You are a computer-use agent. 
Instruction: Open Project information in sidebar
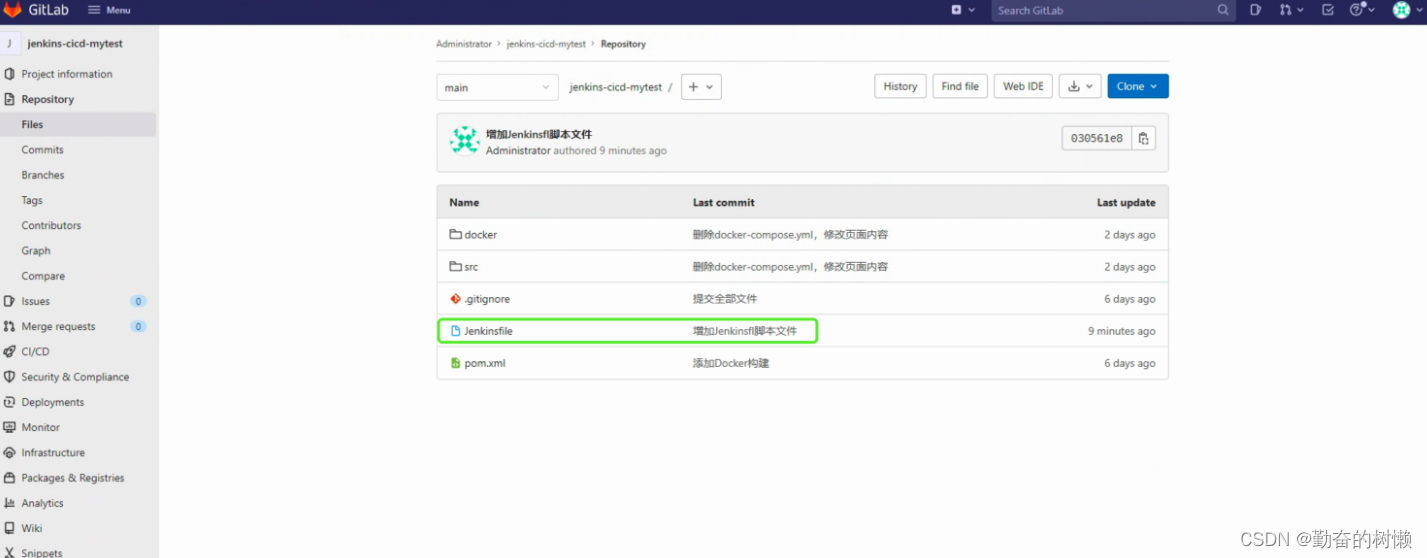click(67, 74)
